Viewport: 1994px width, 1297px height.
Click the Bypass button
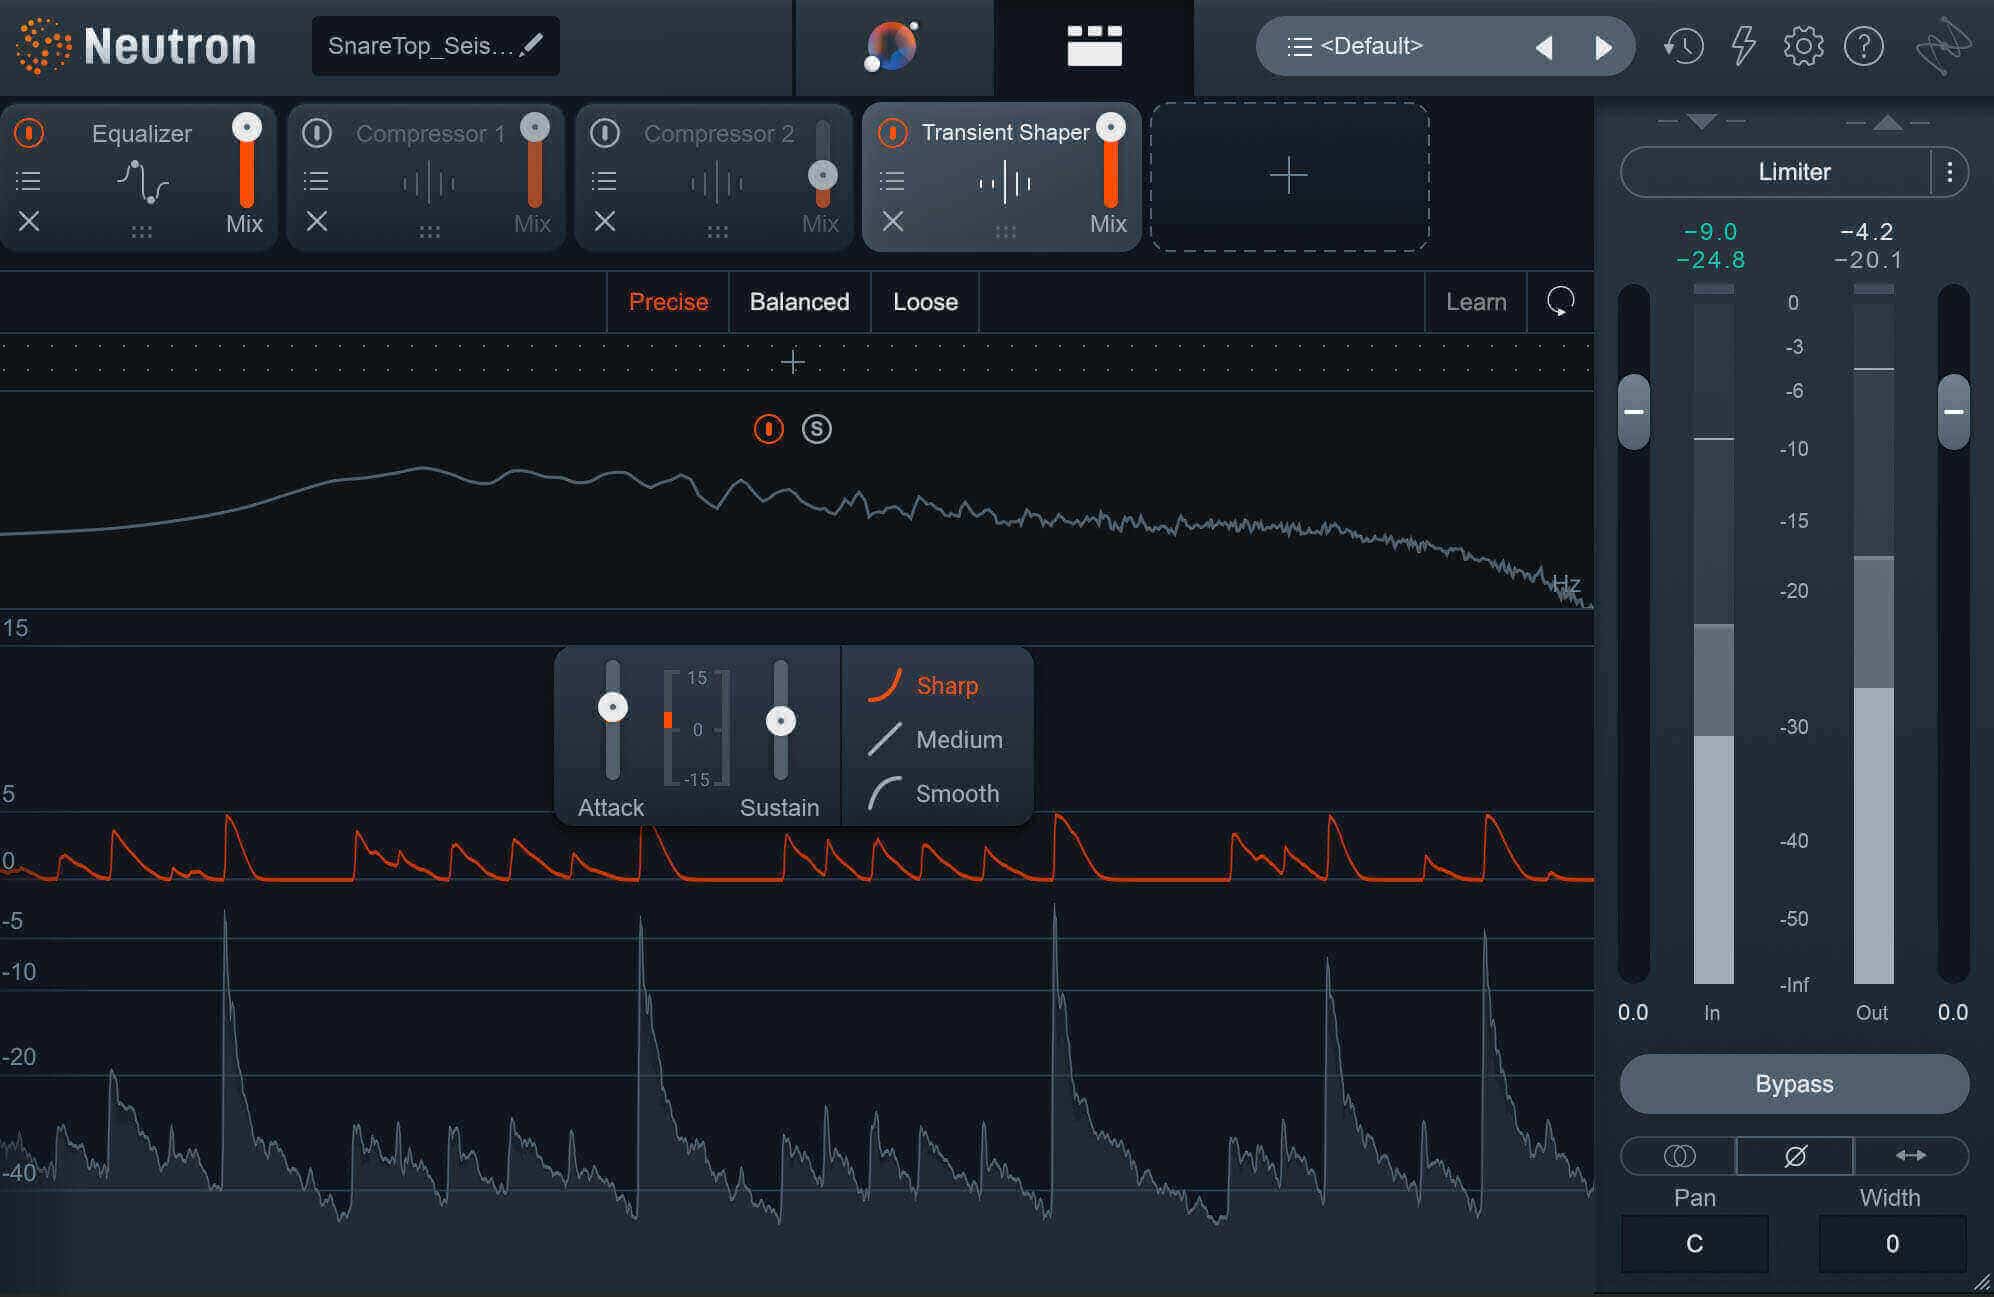pos(1794,1084)
